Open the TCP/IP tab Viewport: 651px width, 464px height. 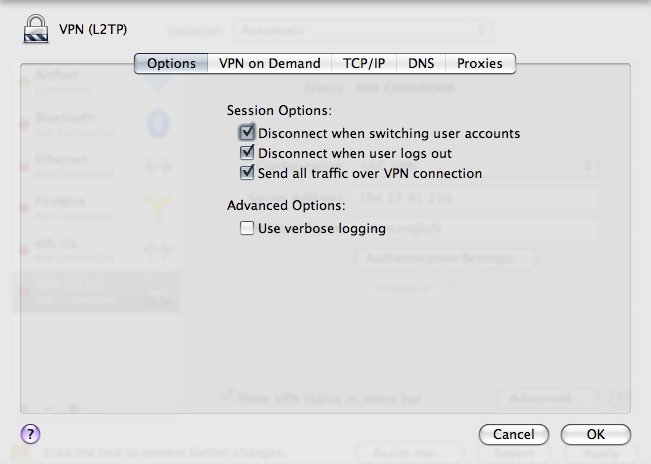[364, 63]
